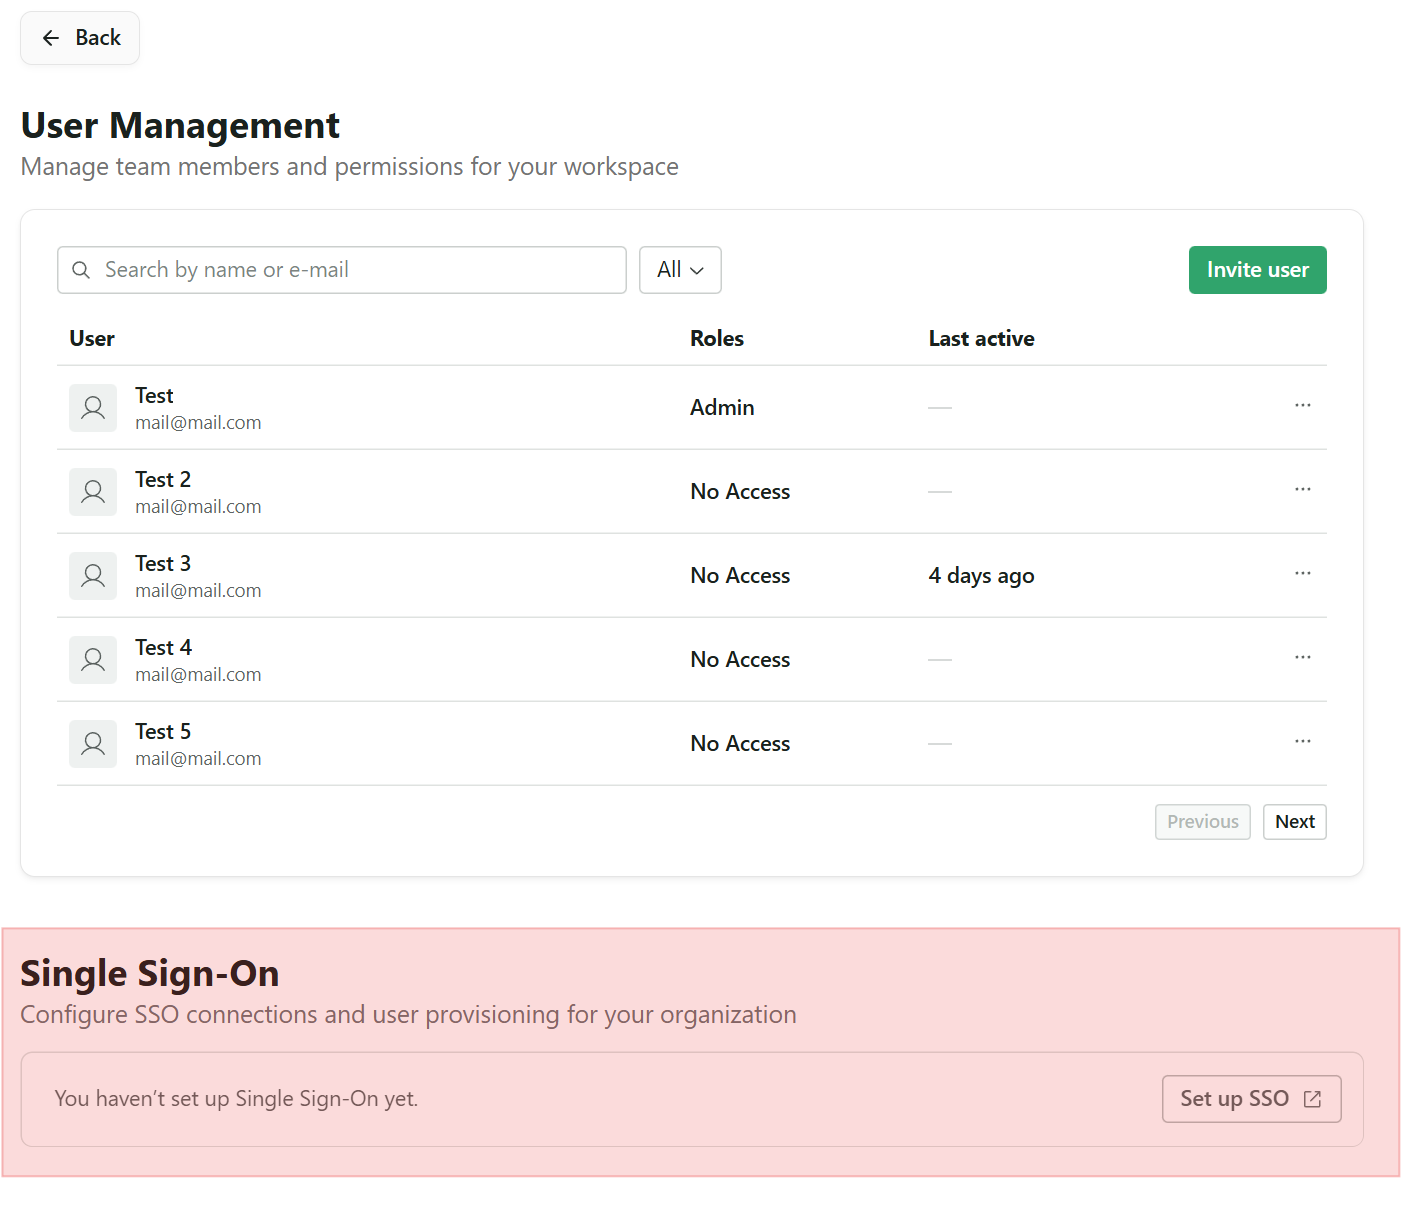This screenshot has height=1211, width=1417.
Task: Open the three-dot menu for Test 2
Action: coord(1302,490)
